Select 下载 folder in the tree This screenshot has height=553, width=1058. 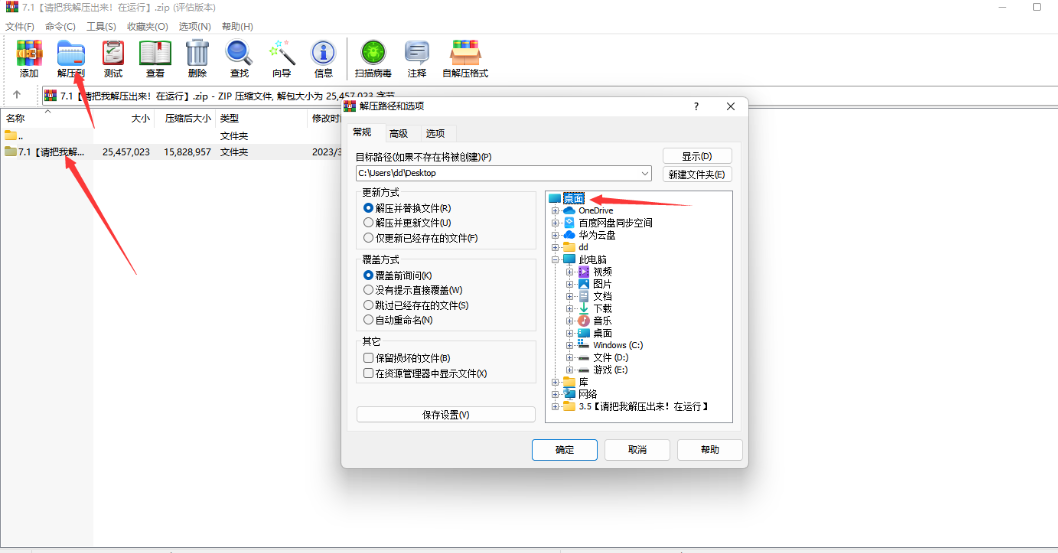coord(603,308)
